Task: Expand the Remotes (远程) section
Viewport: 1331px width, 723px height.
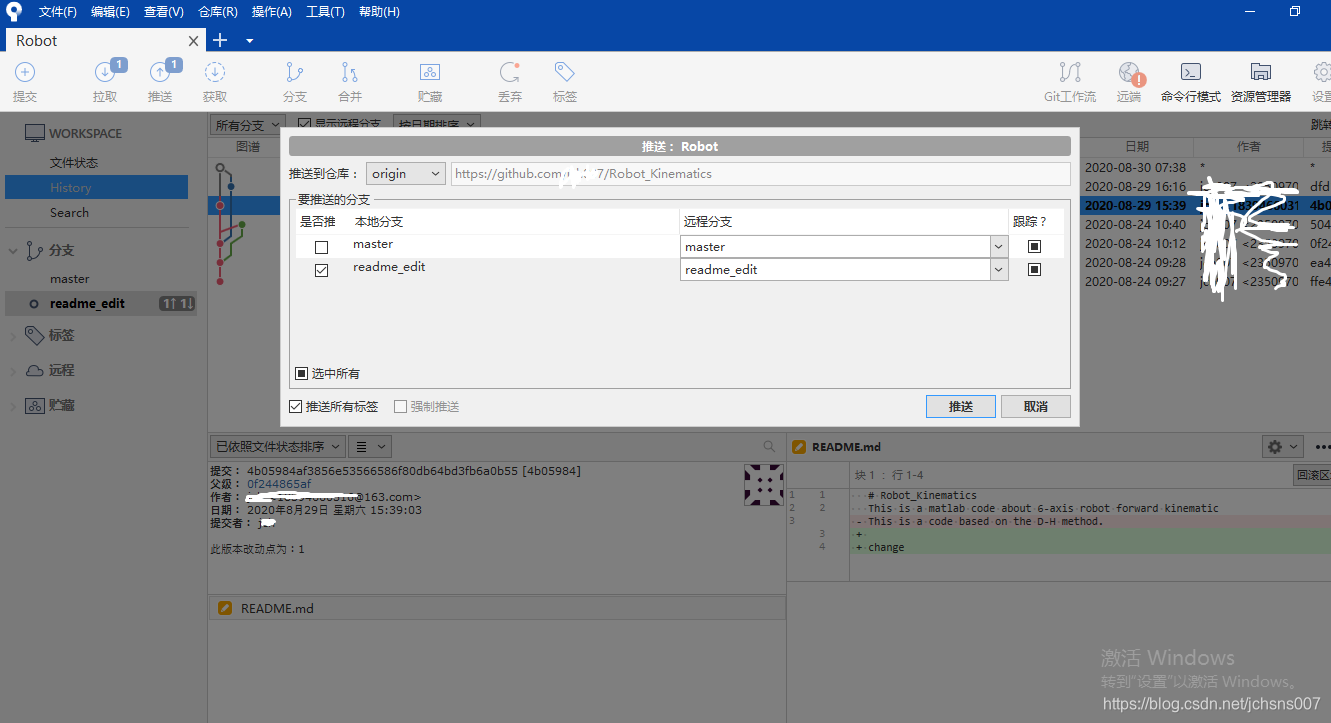Action: [x=13, y=370]
